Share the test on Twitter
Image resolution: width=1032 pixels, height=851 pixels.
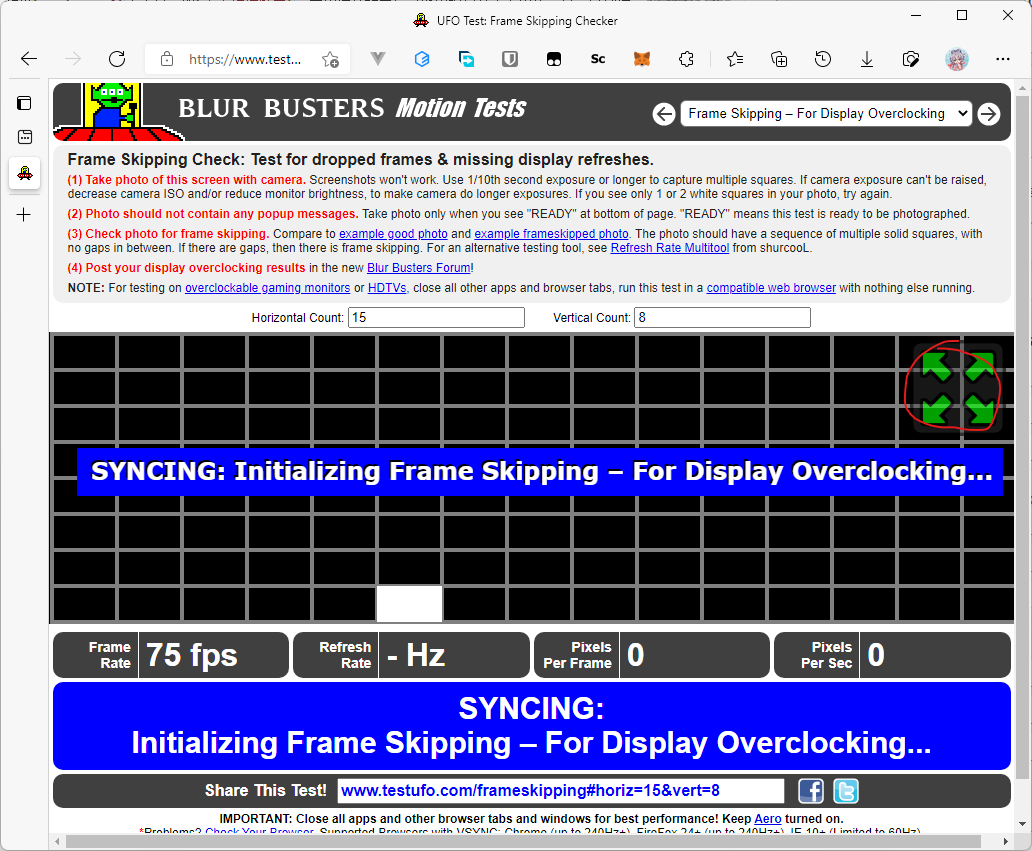pos(846,791)
